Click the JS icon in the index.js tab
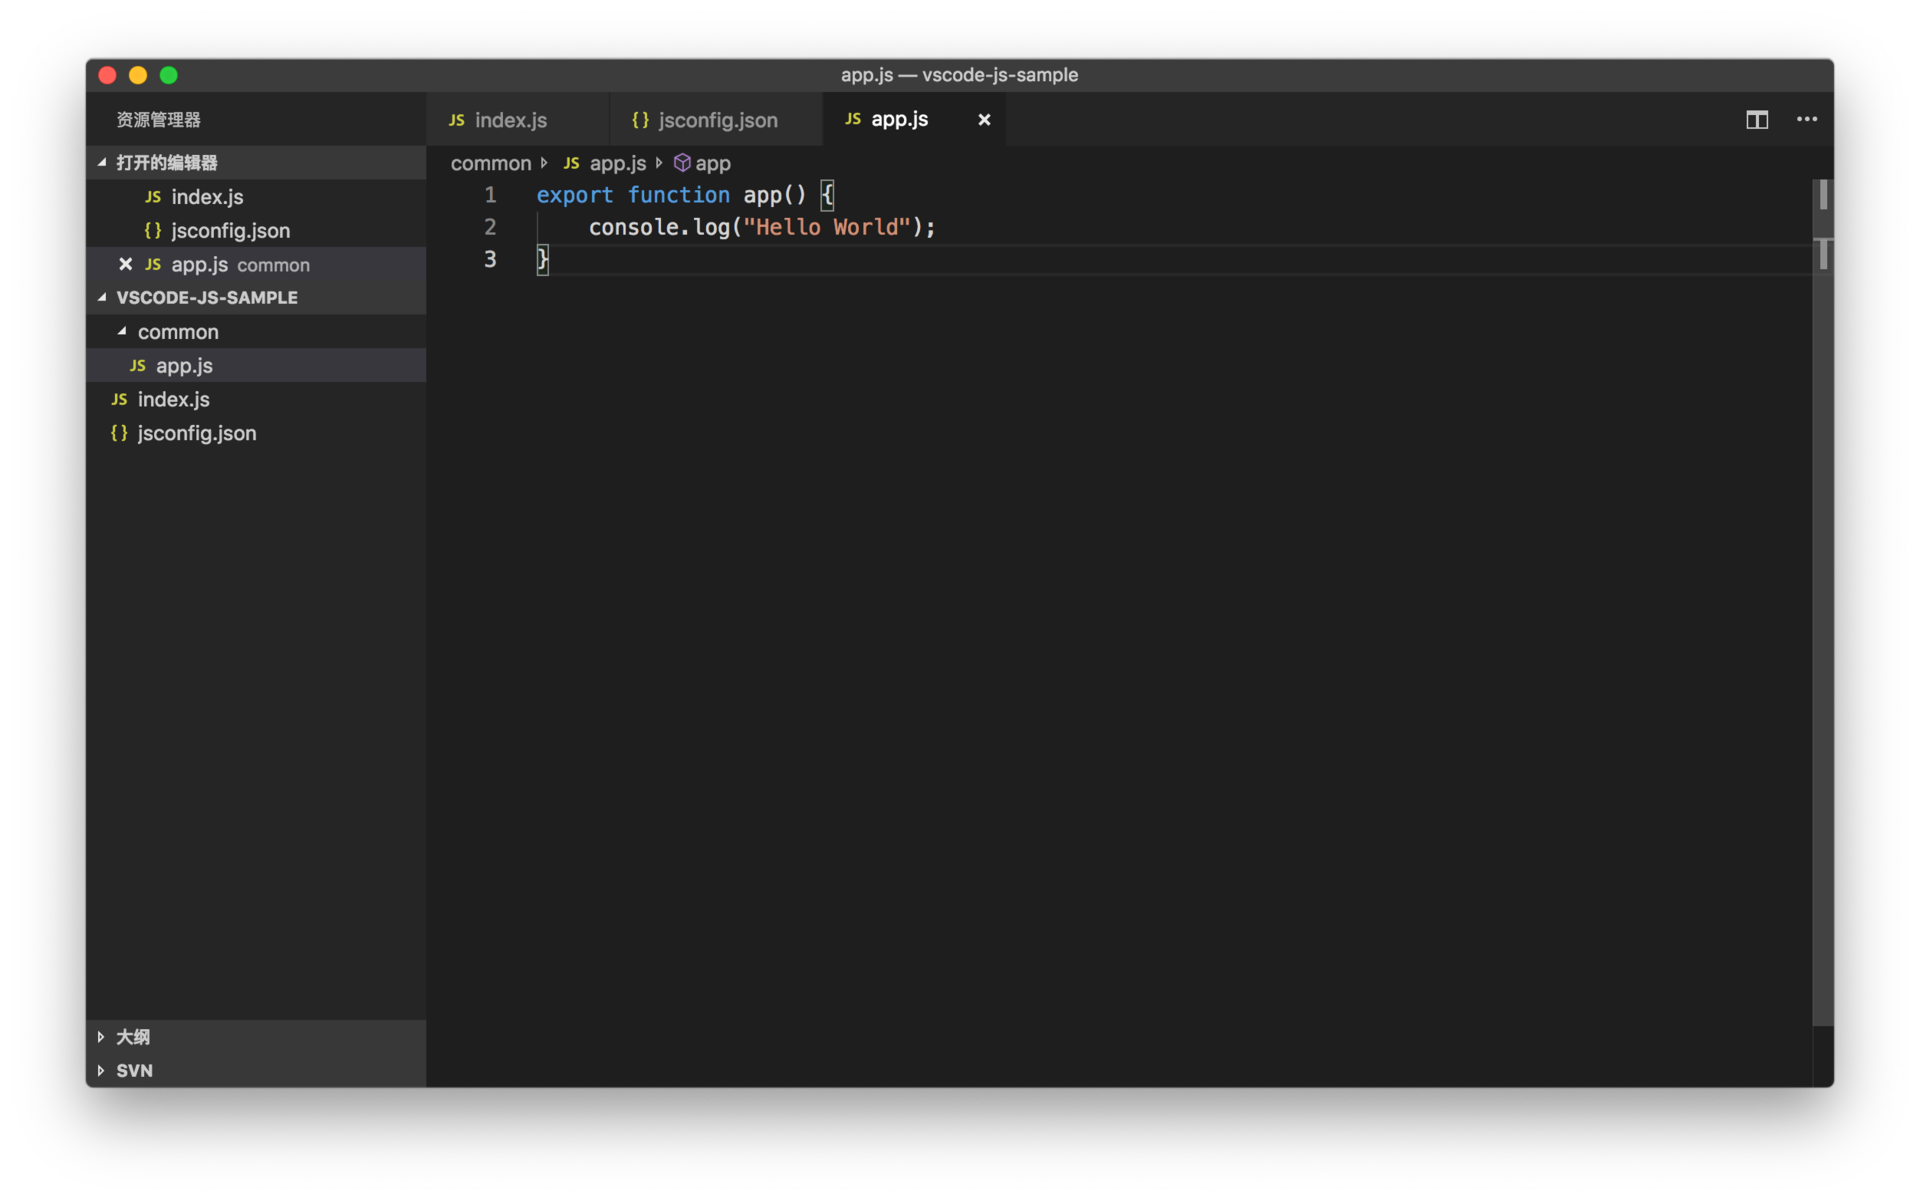 point(457,120)
